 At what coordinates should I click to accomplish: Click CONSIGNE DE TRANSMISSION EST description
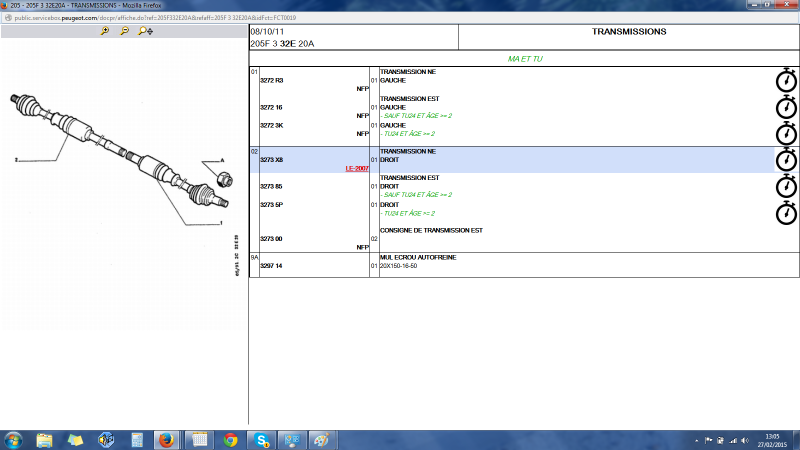[431, 231]
